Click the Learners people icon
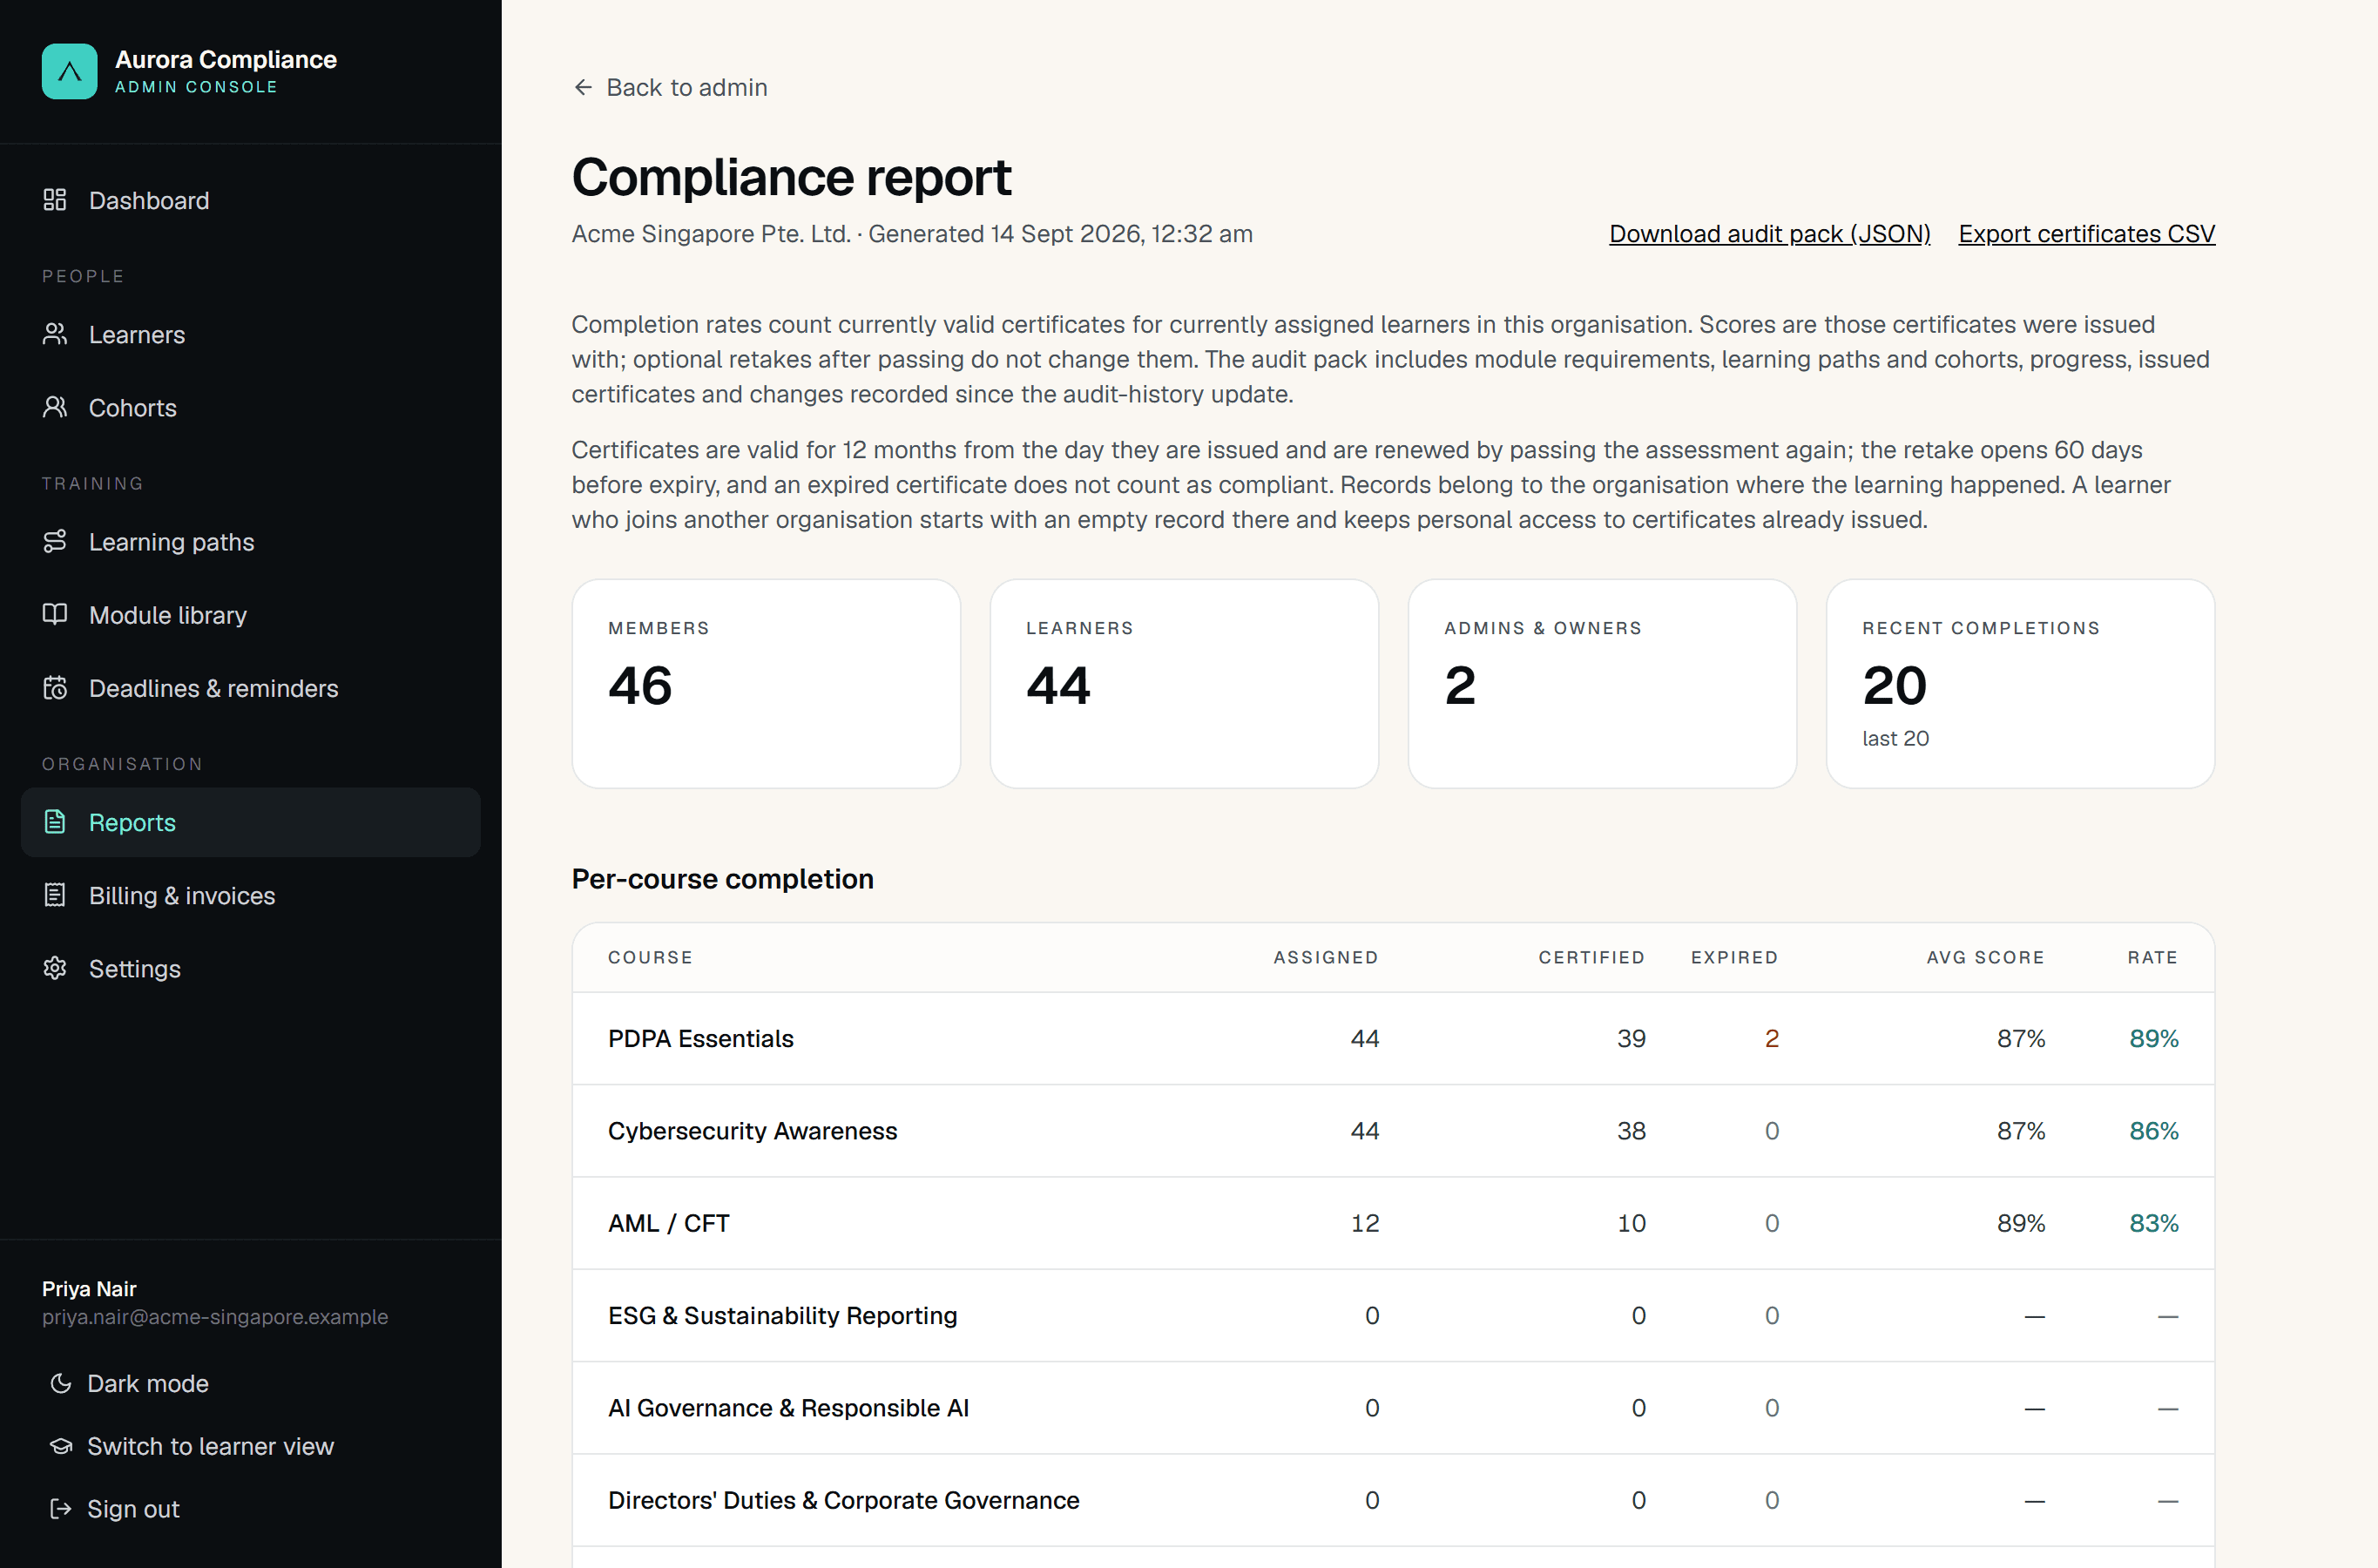2378x1568 pixels. 55,334
